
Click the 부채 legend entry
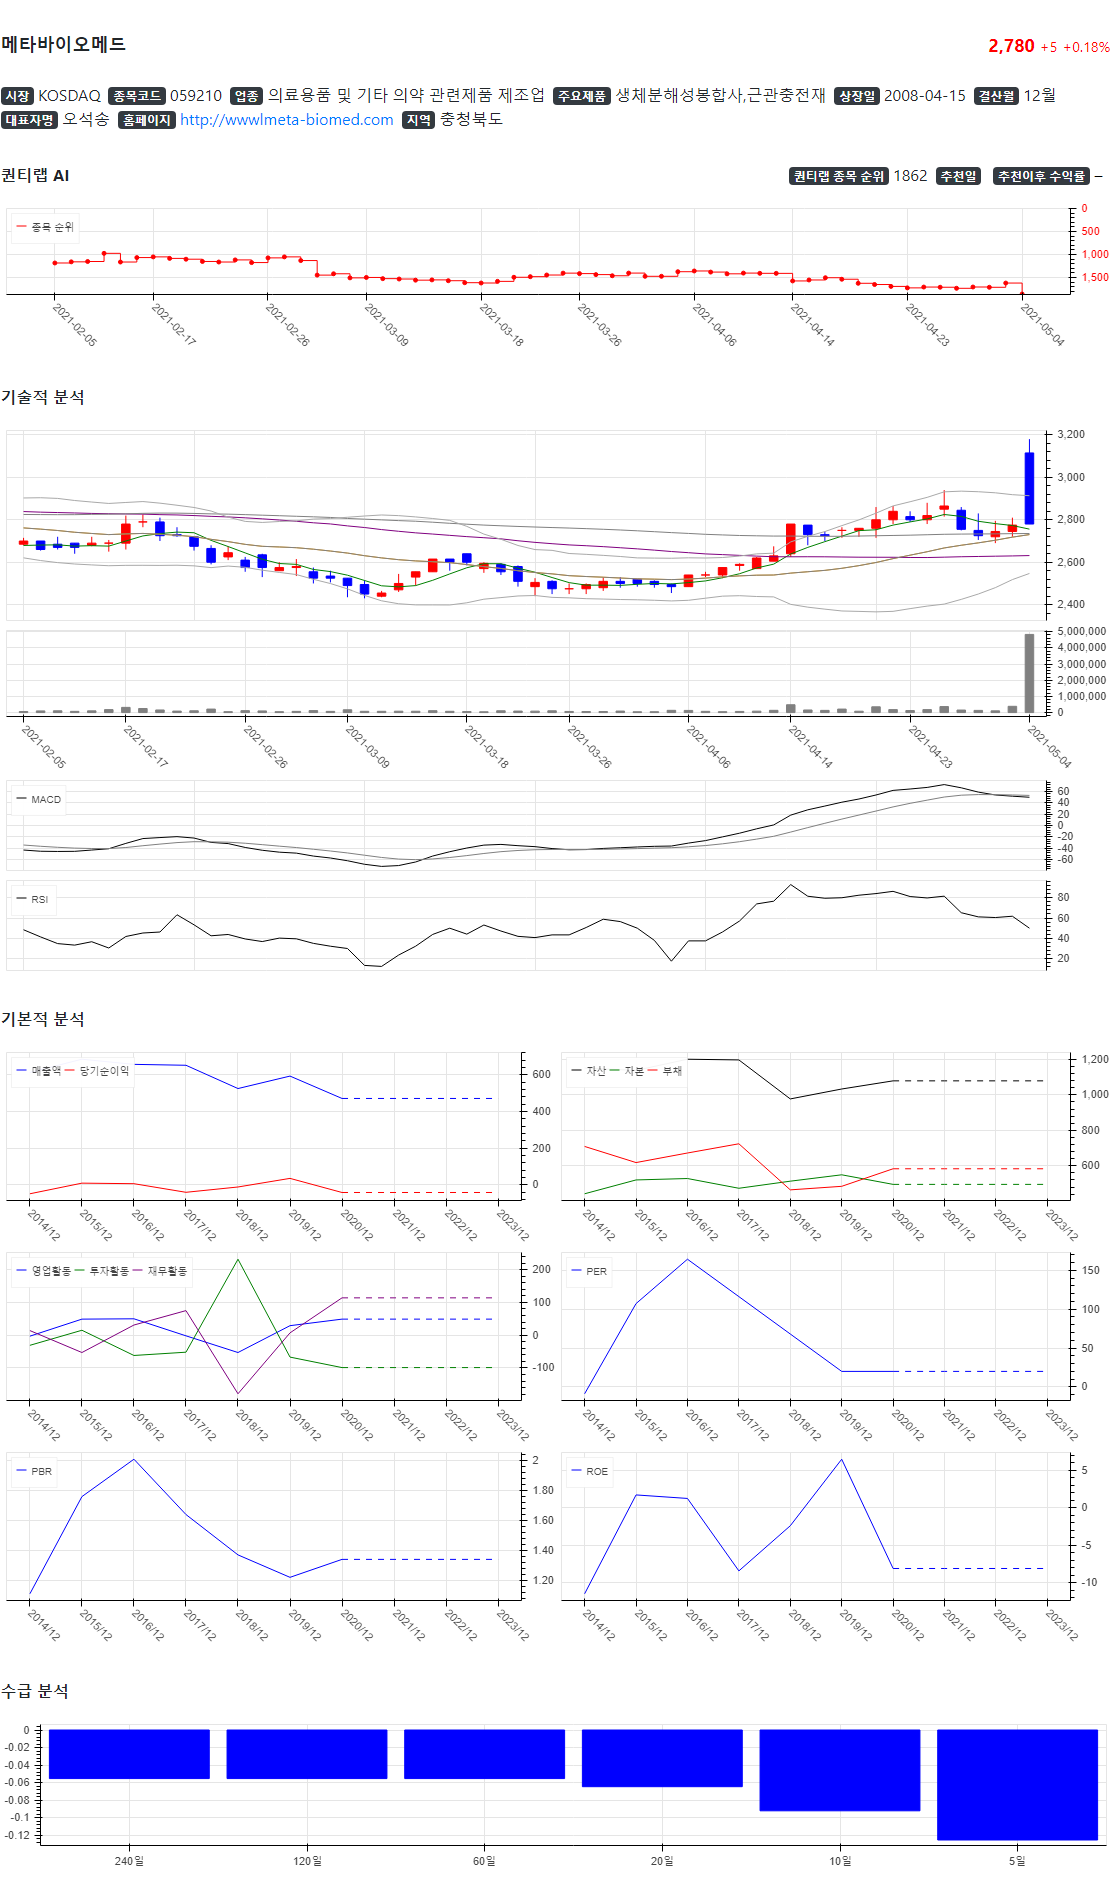coord(665,1071)
